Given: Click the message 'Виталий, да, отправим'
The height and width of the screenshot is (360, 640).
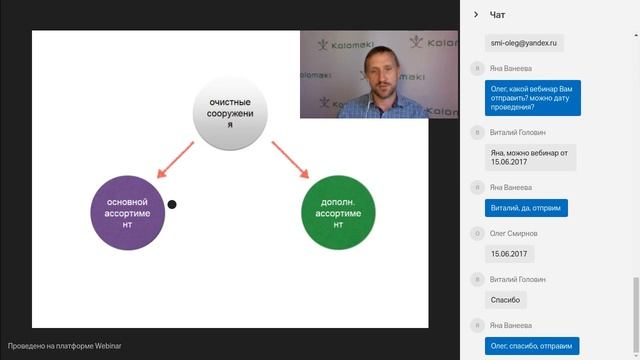Looking at the screenshot, I should click(x=526, y=208).
